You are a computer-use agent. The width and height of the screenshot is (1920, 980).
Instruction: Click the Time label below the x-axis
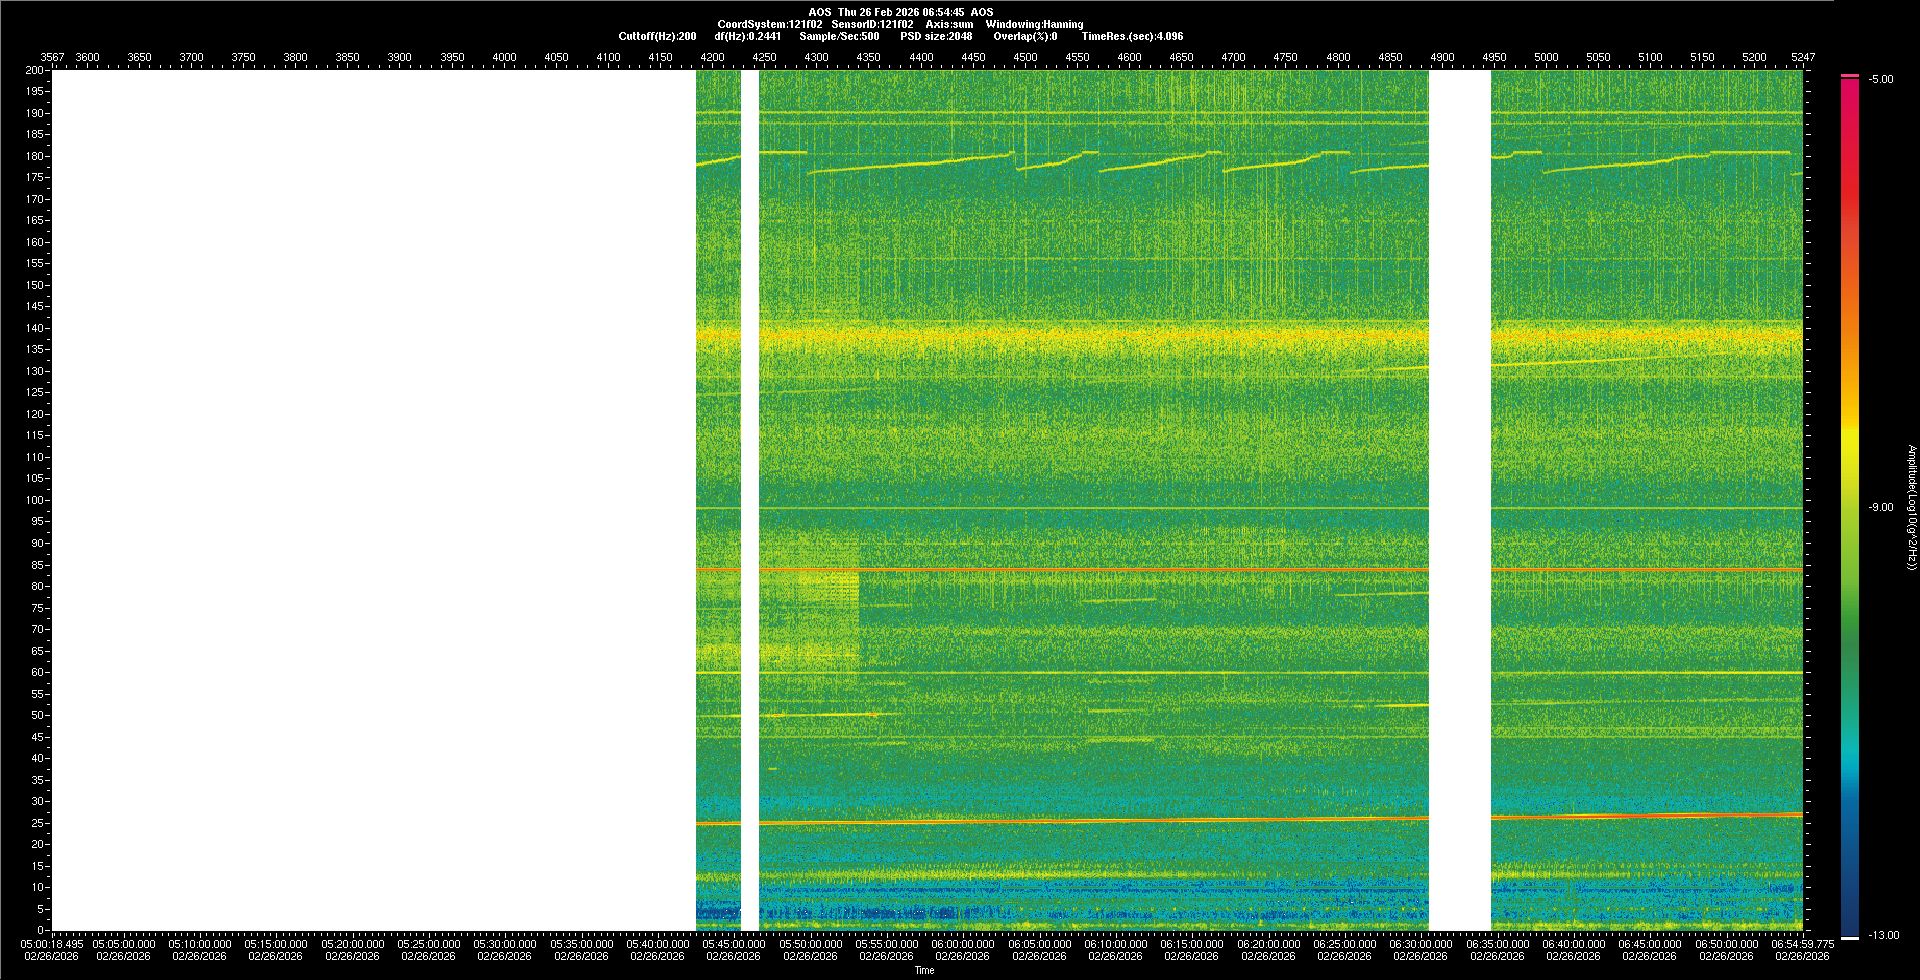[x=924, y=970]
